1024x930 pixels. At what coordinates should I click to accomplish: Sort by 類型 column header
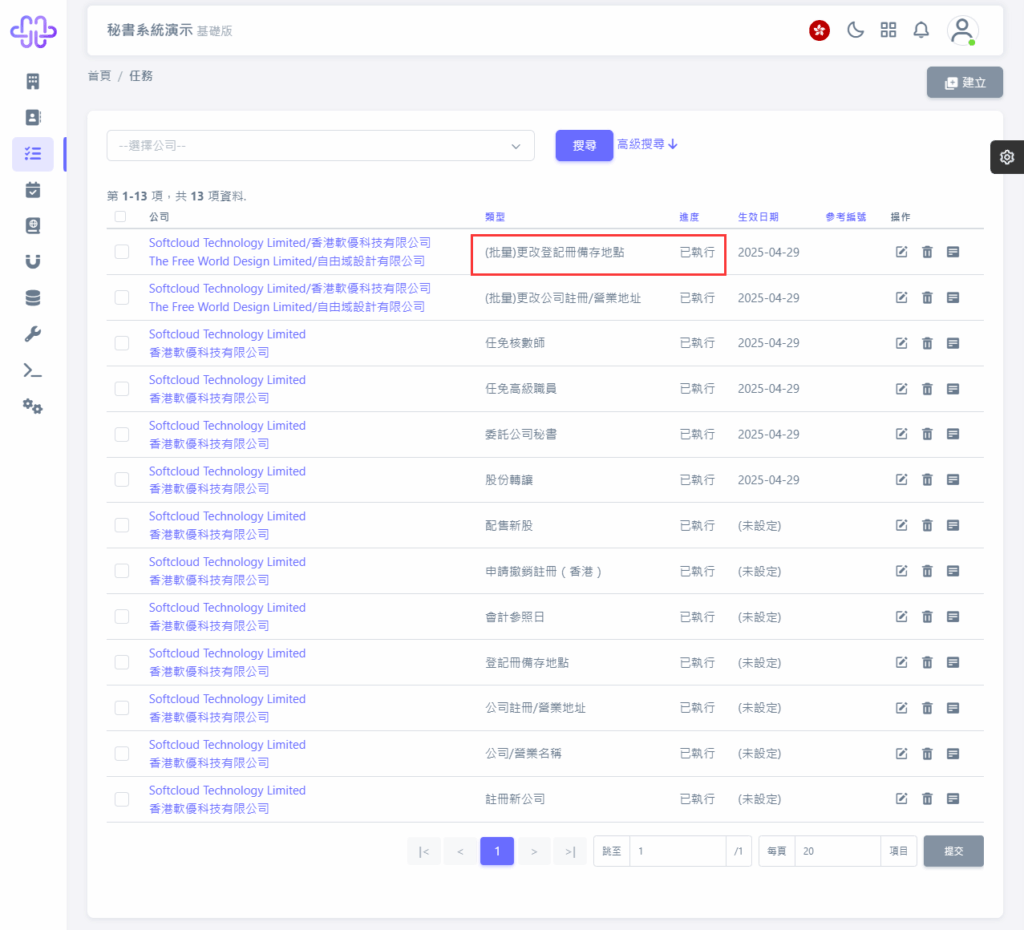pos(495,217)
